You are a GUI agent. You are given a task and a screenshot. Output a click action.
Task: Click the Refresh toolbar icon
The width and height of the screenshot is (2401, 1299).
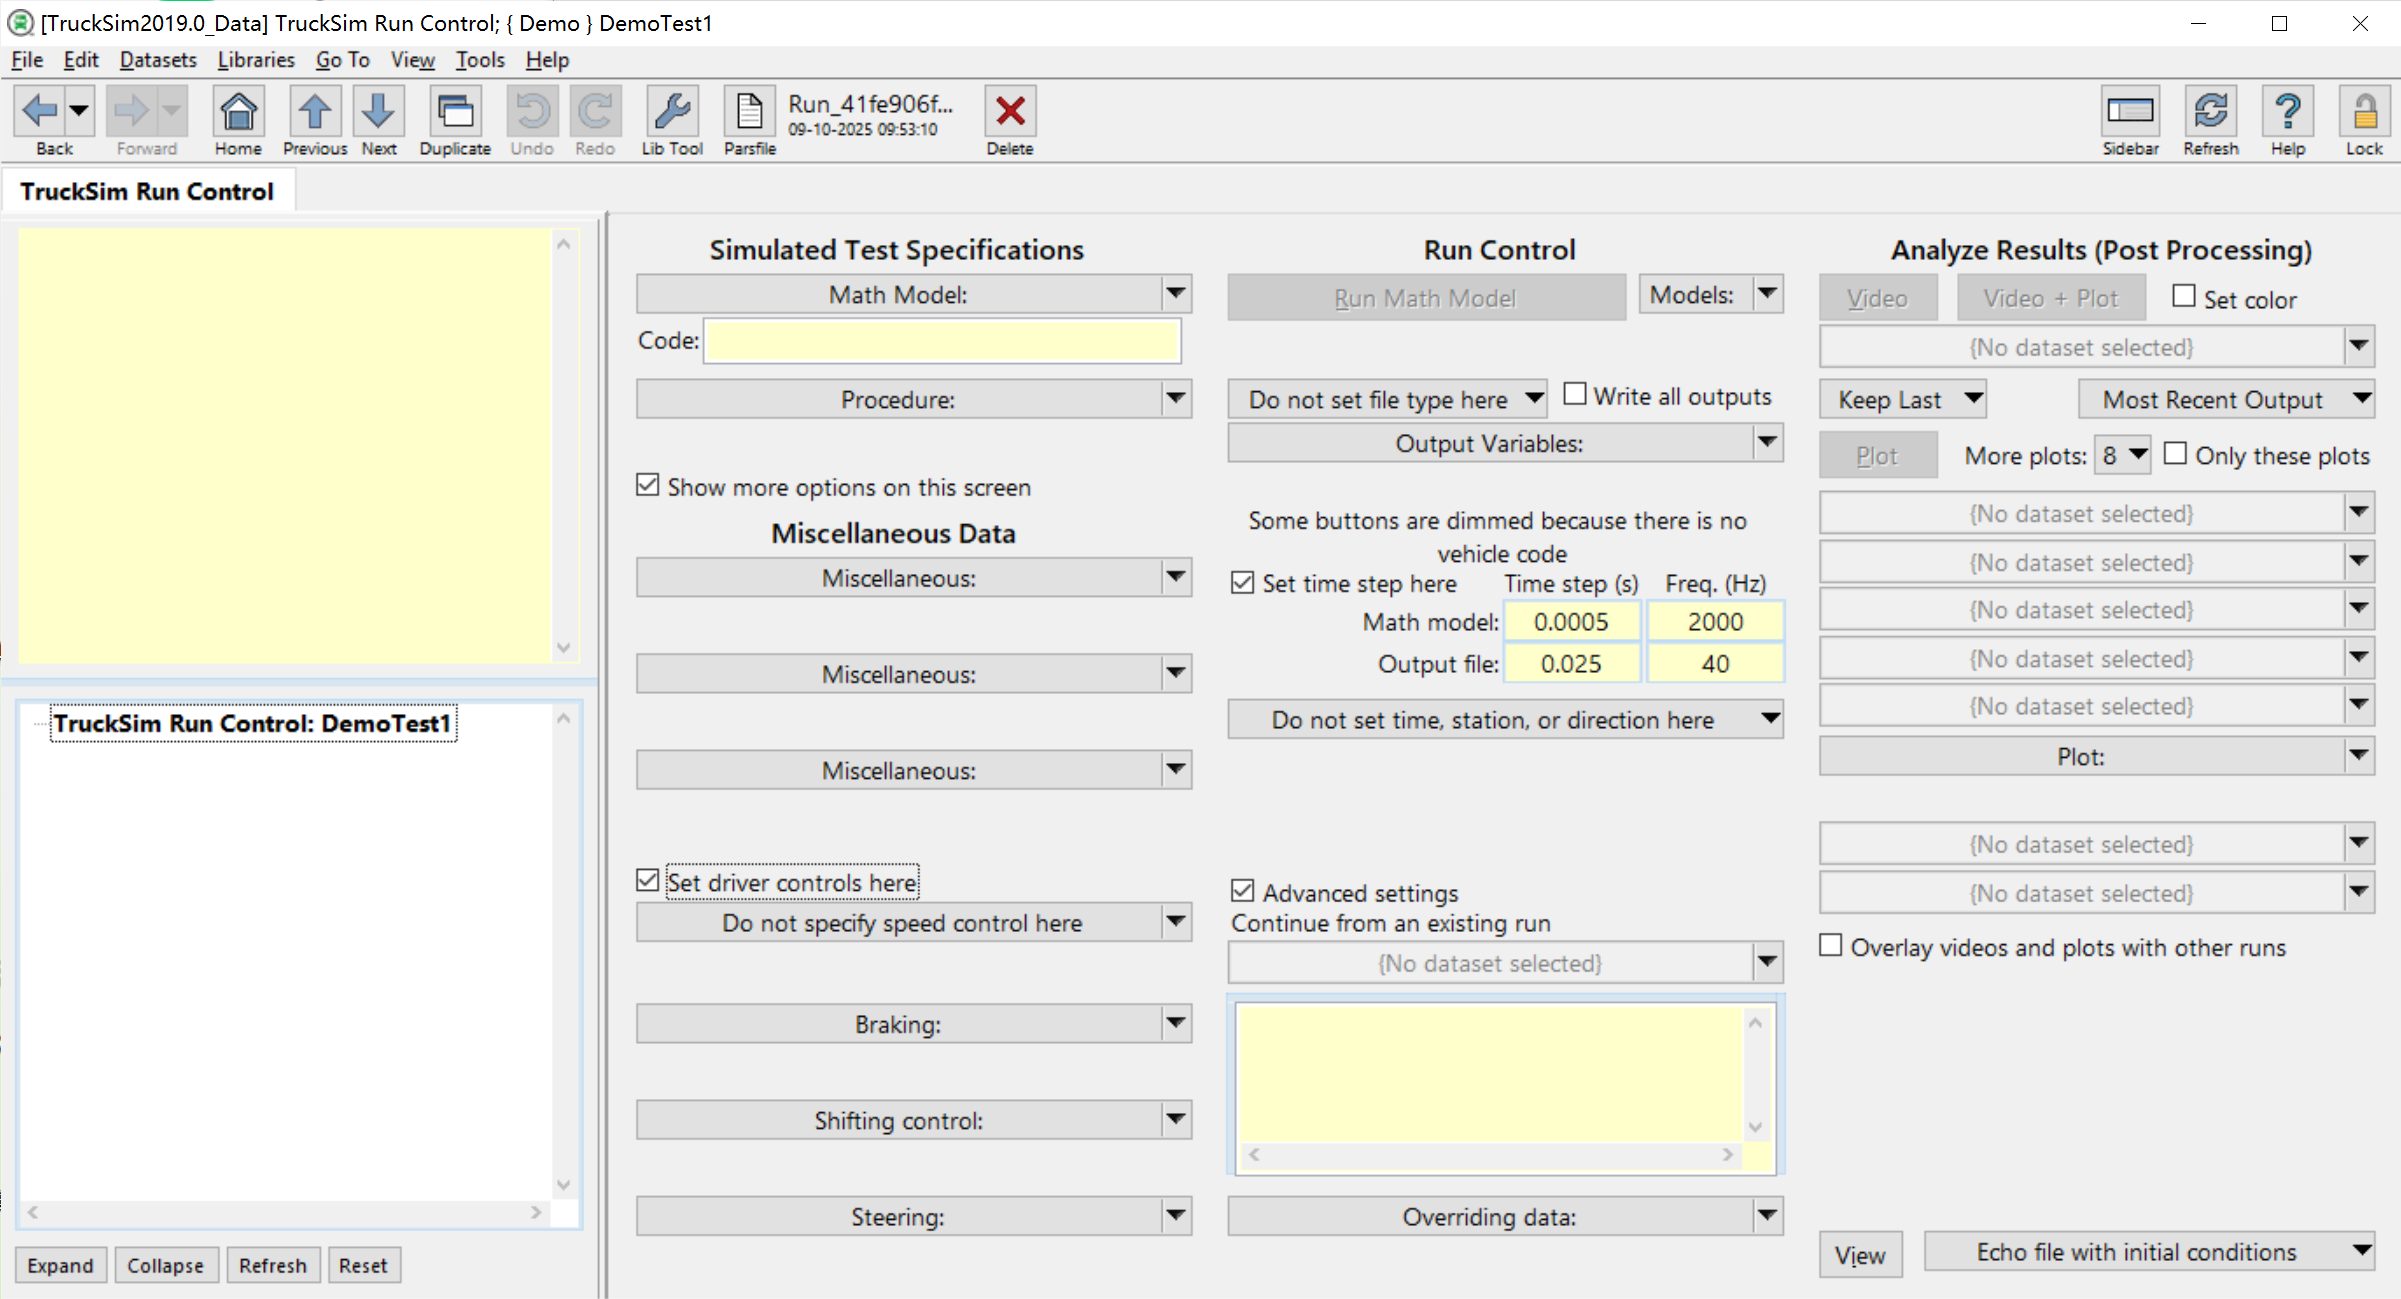point(2211,111)
